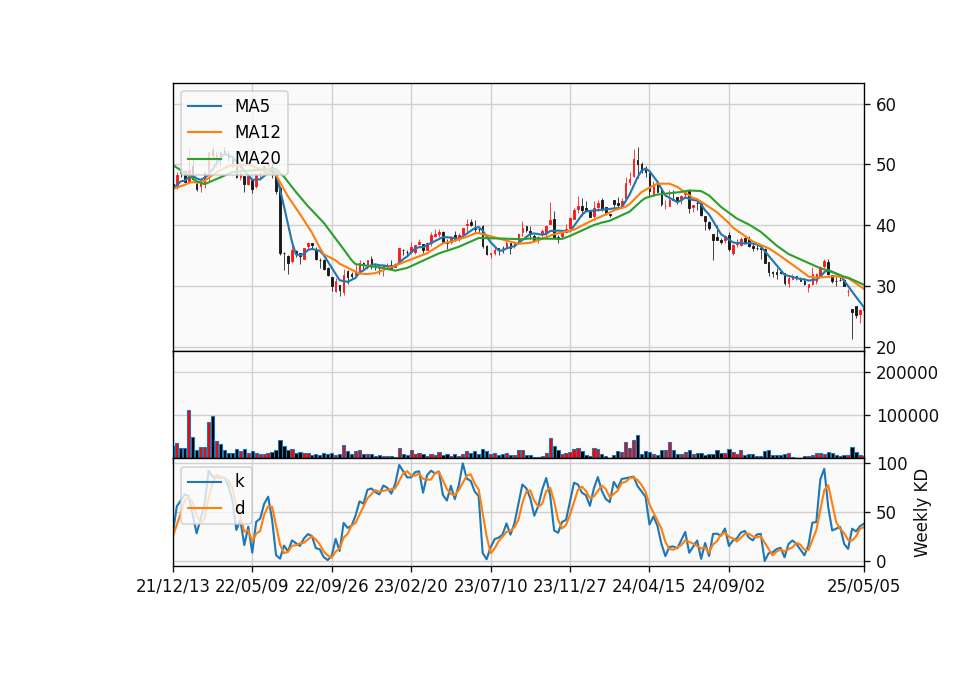This screenshot has width=960, height=690.
Task: Click the 23/07/10 date tick label
Action: [490, 587]
